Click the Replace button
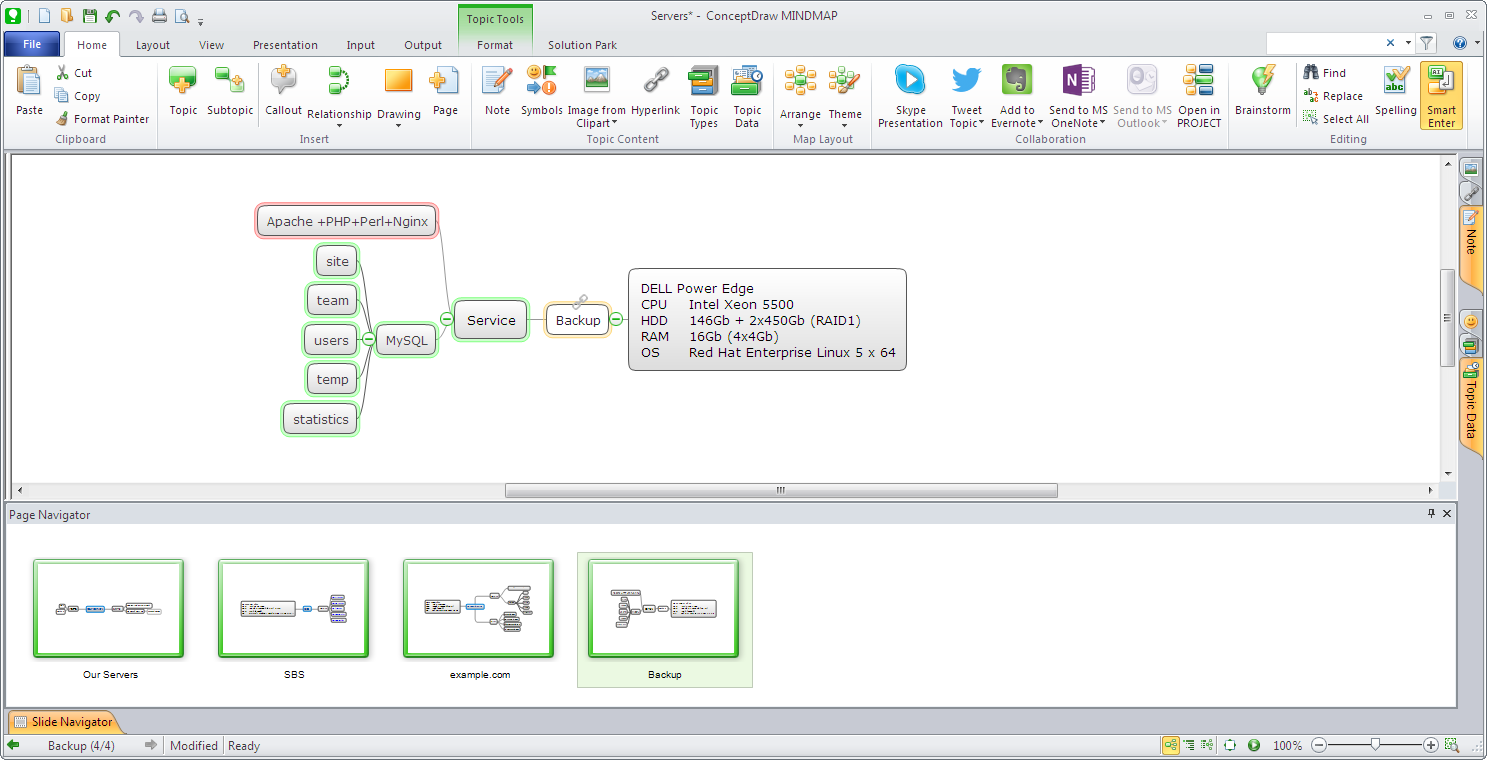Screen dimensions: 1487x760 point(1333,96)
